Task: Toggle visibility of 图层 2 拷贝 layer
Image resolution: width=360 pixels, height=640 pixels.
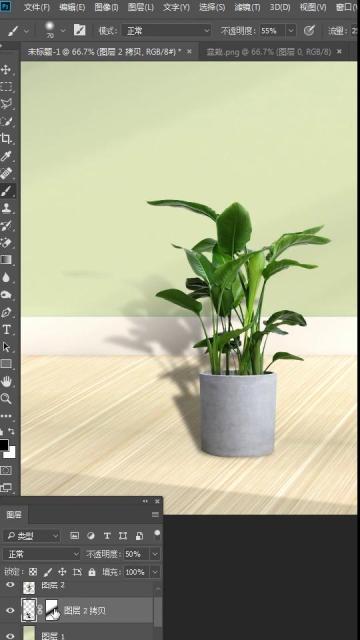Action: 10,610
